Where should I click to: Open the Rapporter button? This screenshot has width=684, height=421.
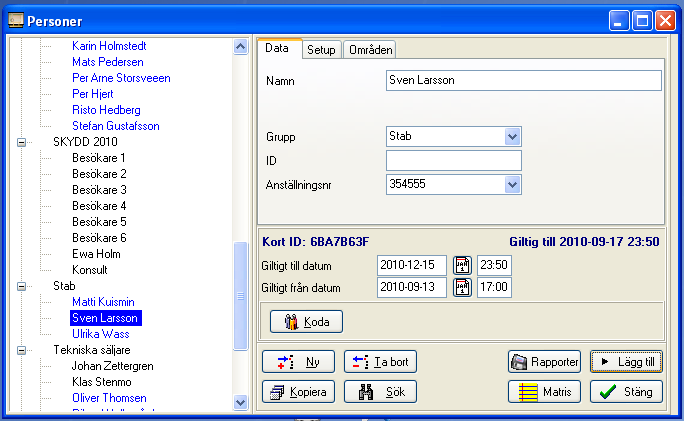[544, 362]
